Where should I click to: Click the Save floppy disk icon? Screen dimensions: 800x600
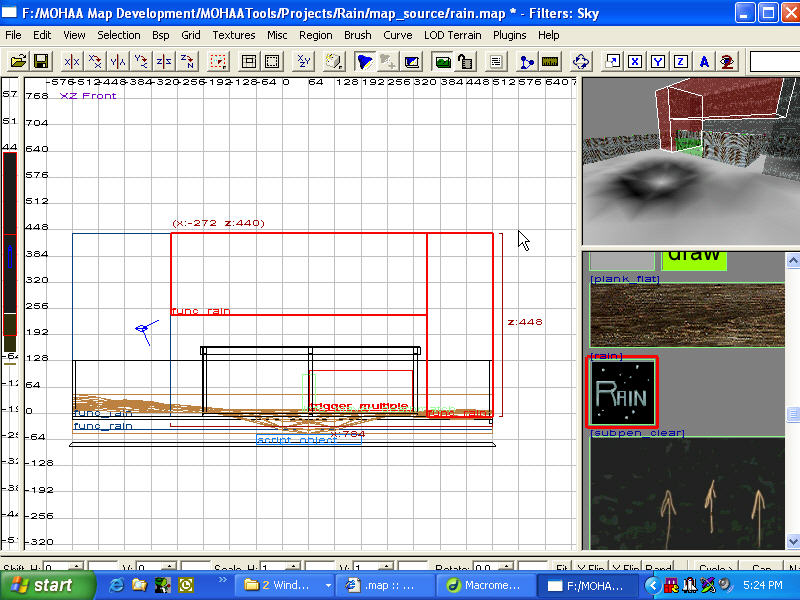pos(41,61)
